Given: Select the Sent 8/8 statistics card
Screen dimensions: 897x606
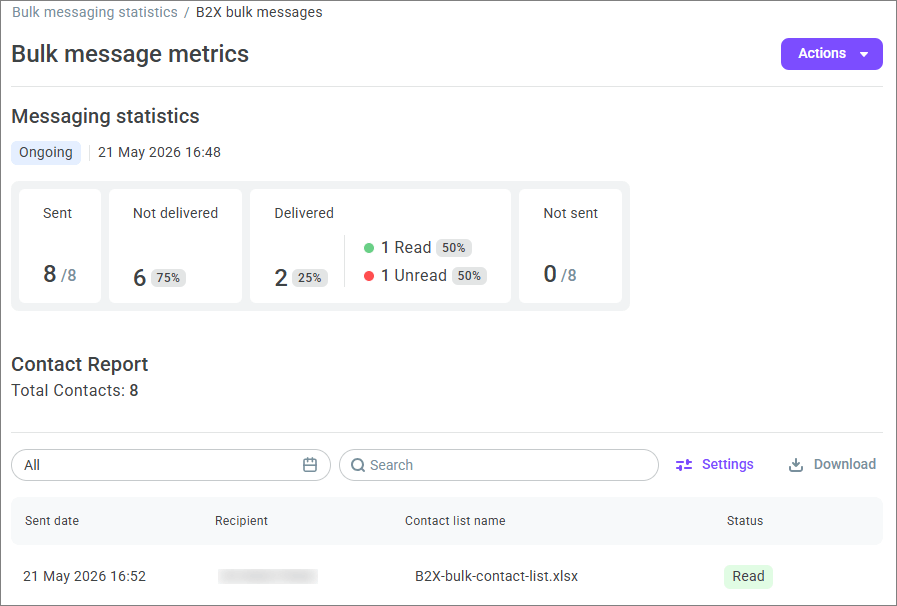Looking at the screenshot, I should (60, 246).
